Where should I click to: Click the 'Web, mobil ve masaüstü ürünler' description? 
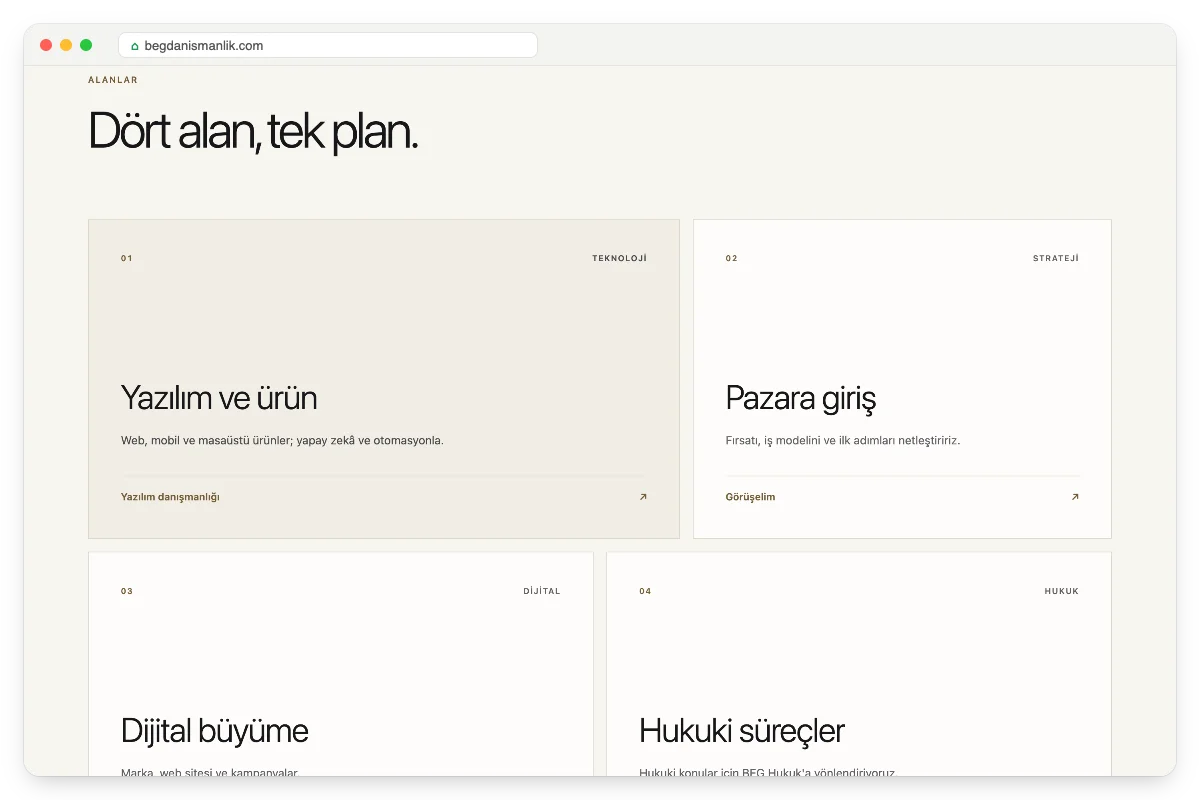[282, 440]
